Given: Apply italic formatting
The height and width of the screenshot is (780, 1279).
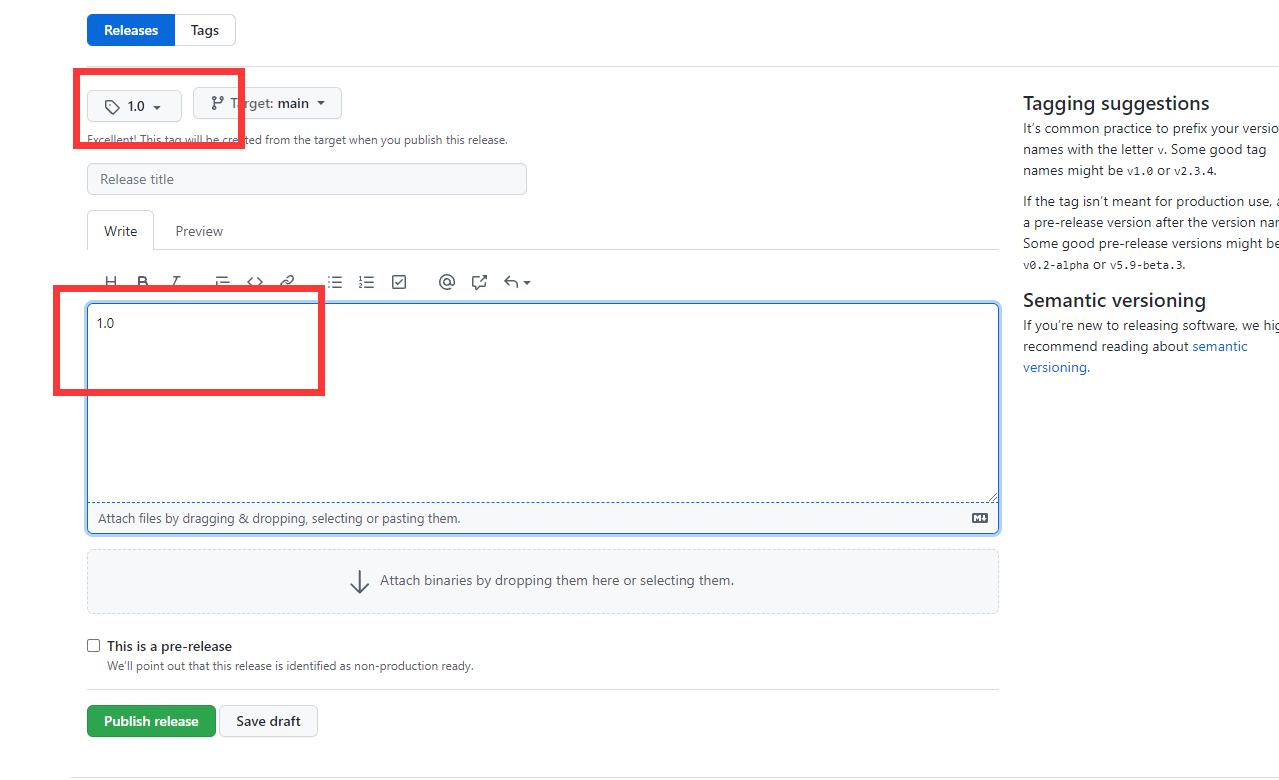Looking at the screenshot, I should tap(176, 282).
